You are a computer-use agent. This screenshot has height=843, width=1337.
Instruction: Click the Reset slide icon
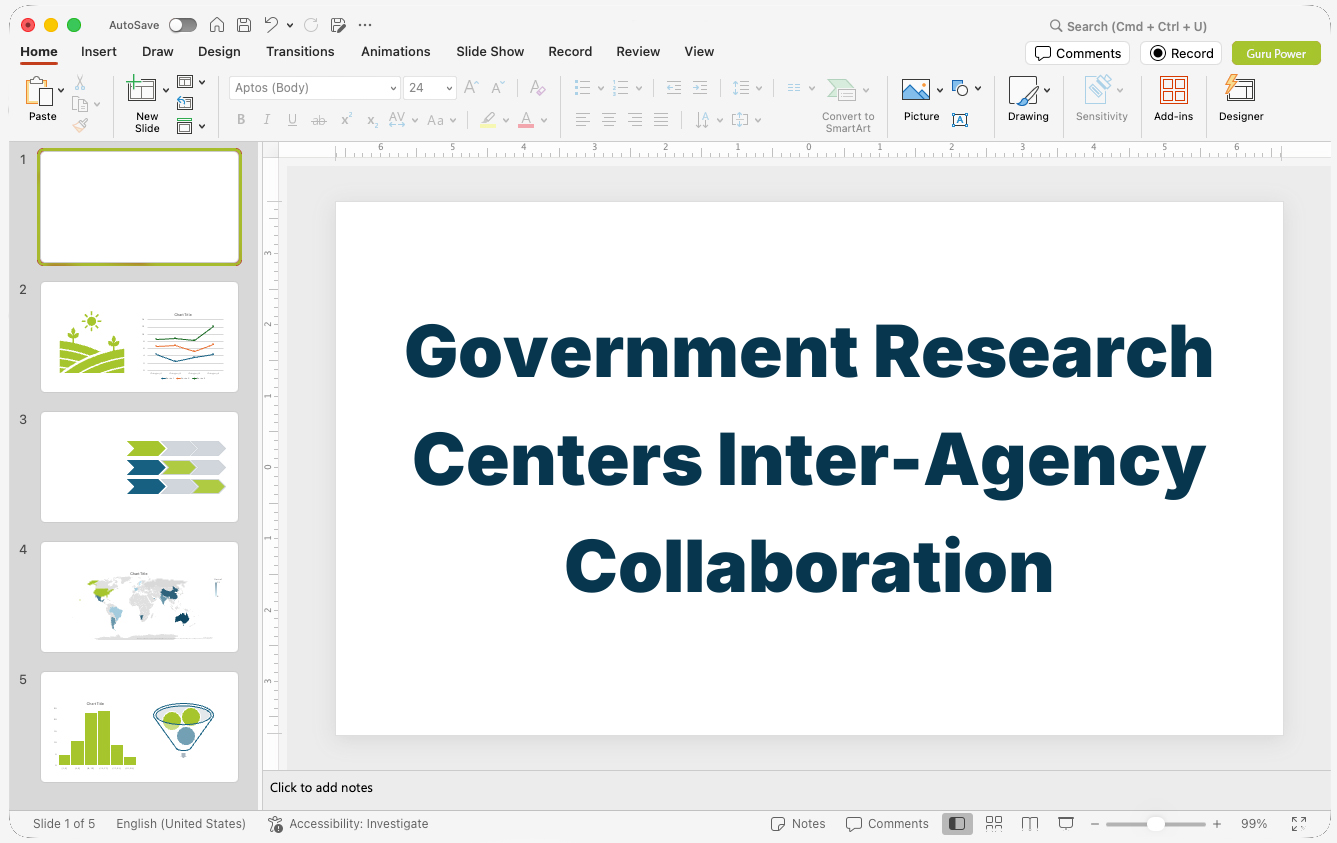pos(185,103)
